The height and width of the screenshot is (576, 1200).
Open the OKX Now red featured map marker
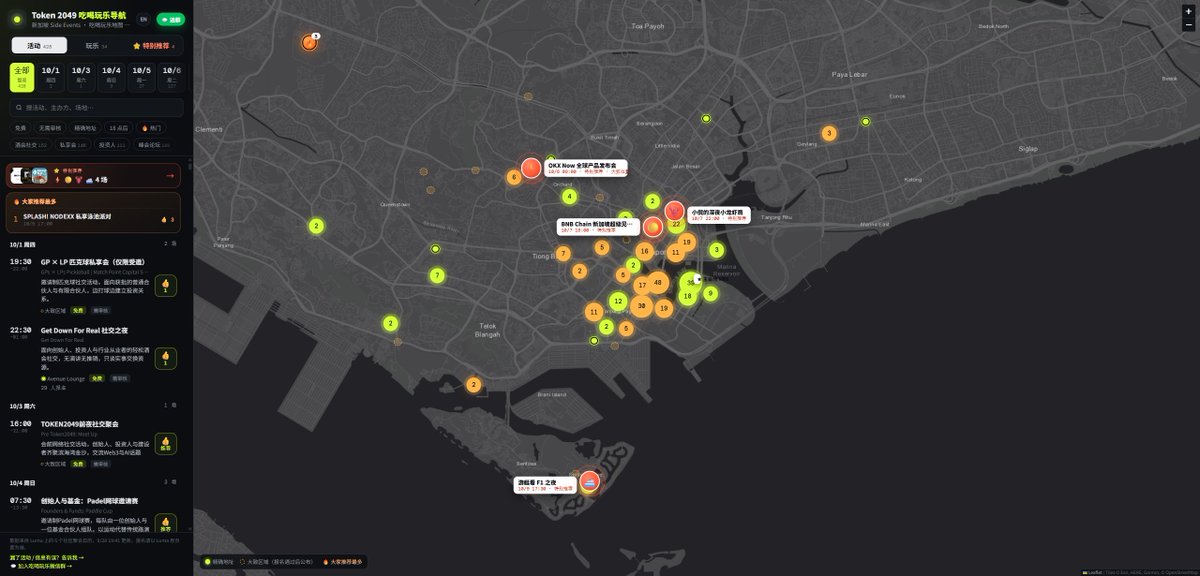click(x=531, y=168)
